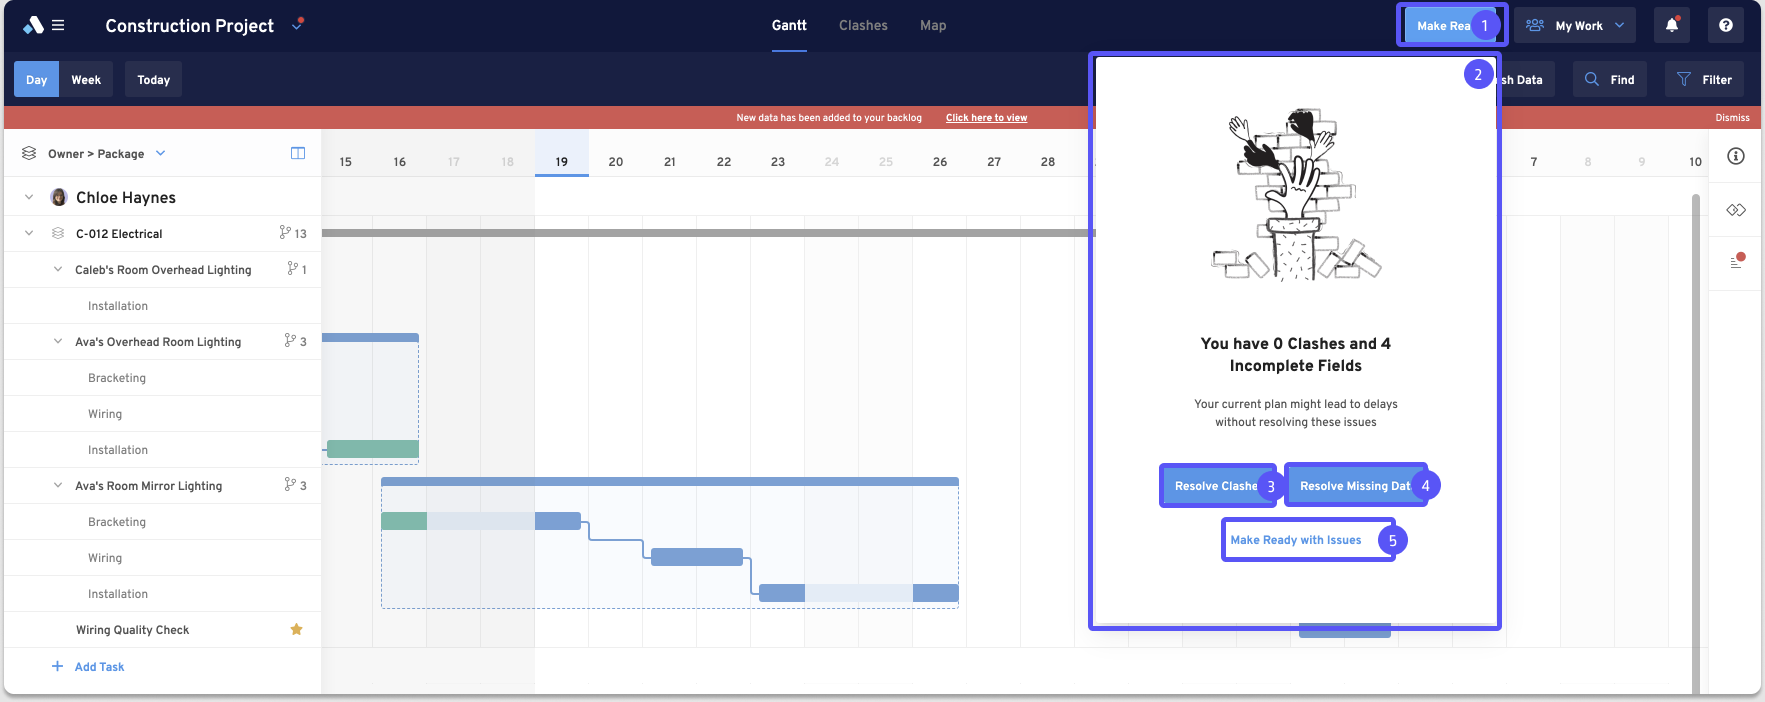This screenshot has width=1765, height=702.
Task: Select the Wiring Quality Check row
Action: point(163,630)
